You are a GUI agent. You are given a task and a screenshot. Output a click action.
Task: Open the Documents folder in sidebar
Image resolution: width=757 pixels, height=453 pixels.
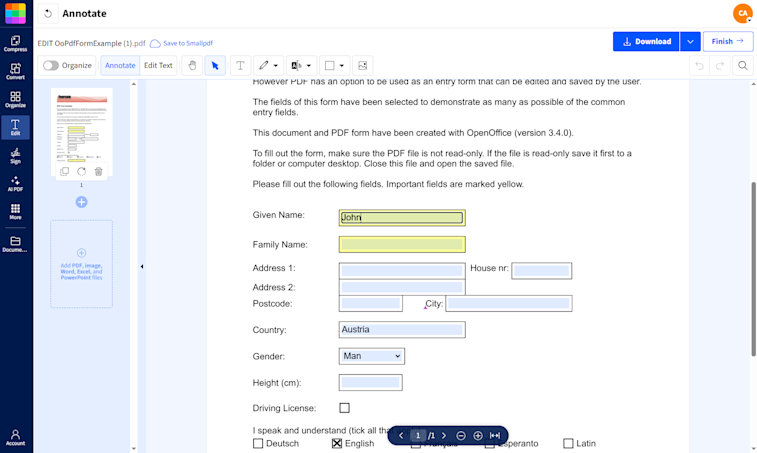click(15, 244)
